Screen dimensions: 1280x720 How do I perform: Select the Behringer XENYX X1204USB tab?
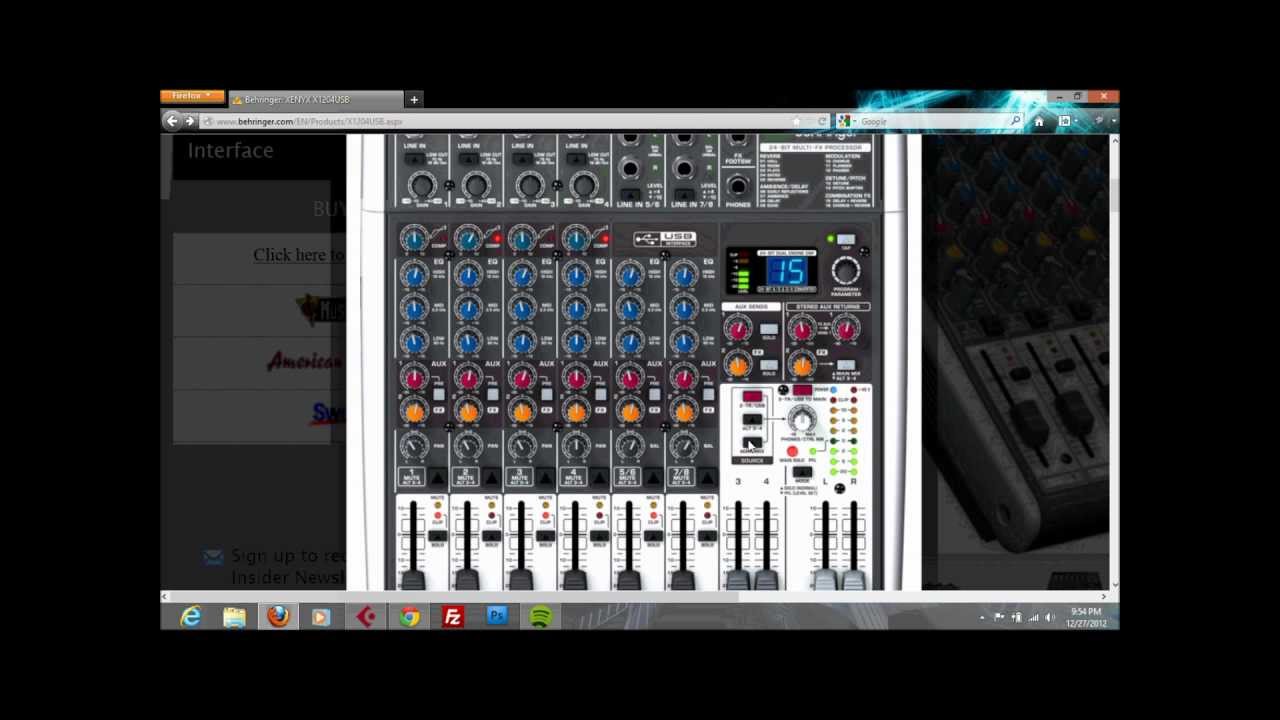(x=315, y=99)
